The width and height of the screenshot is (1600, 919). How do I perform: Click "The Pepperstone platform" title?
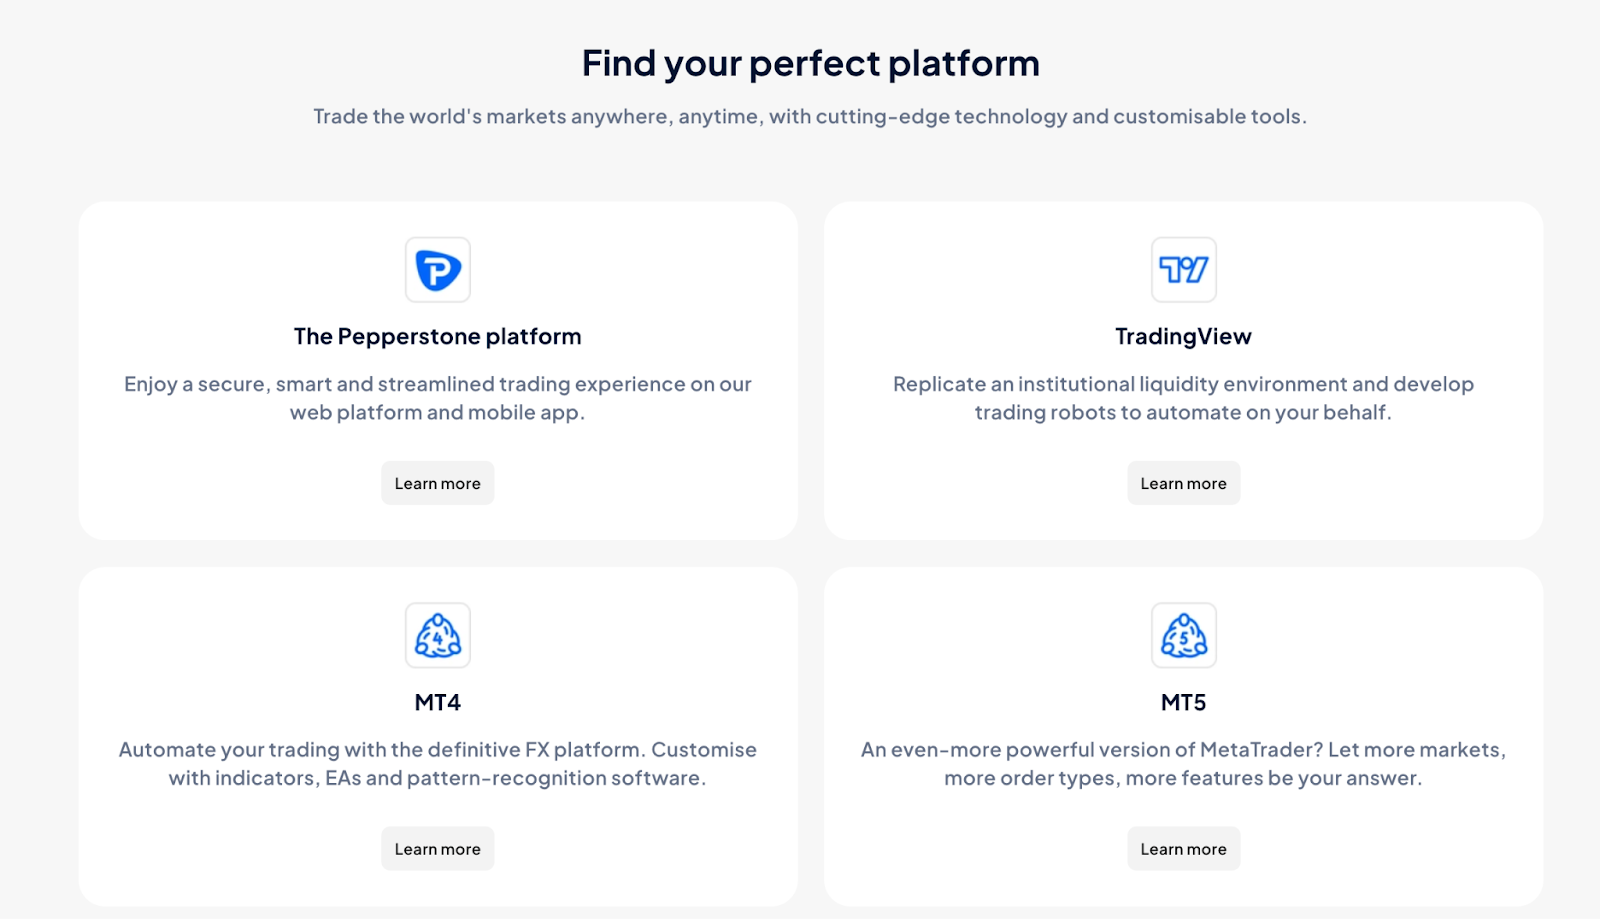(437, 337)
